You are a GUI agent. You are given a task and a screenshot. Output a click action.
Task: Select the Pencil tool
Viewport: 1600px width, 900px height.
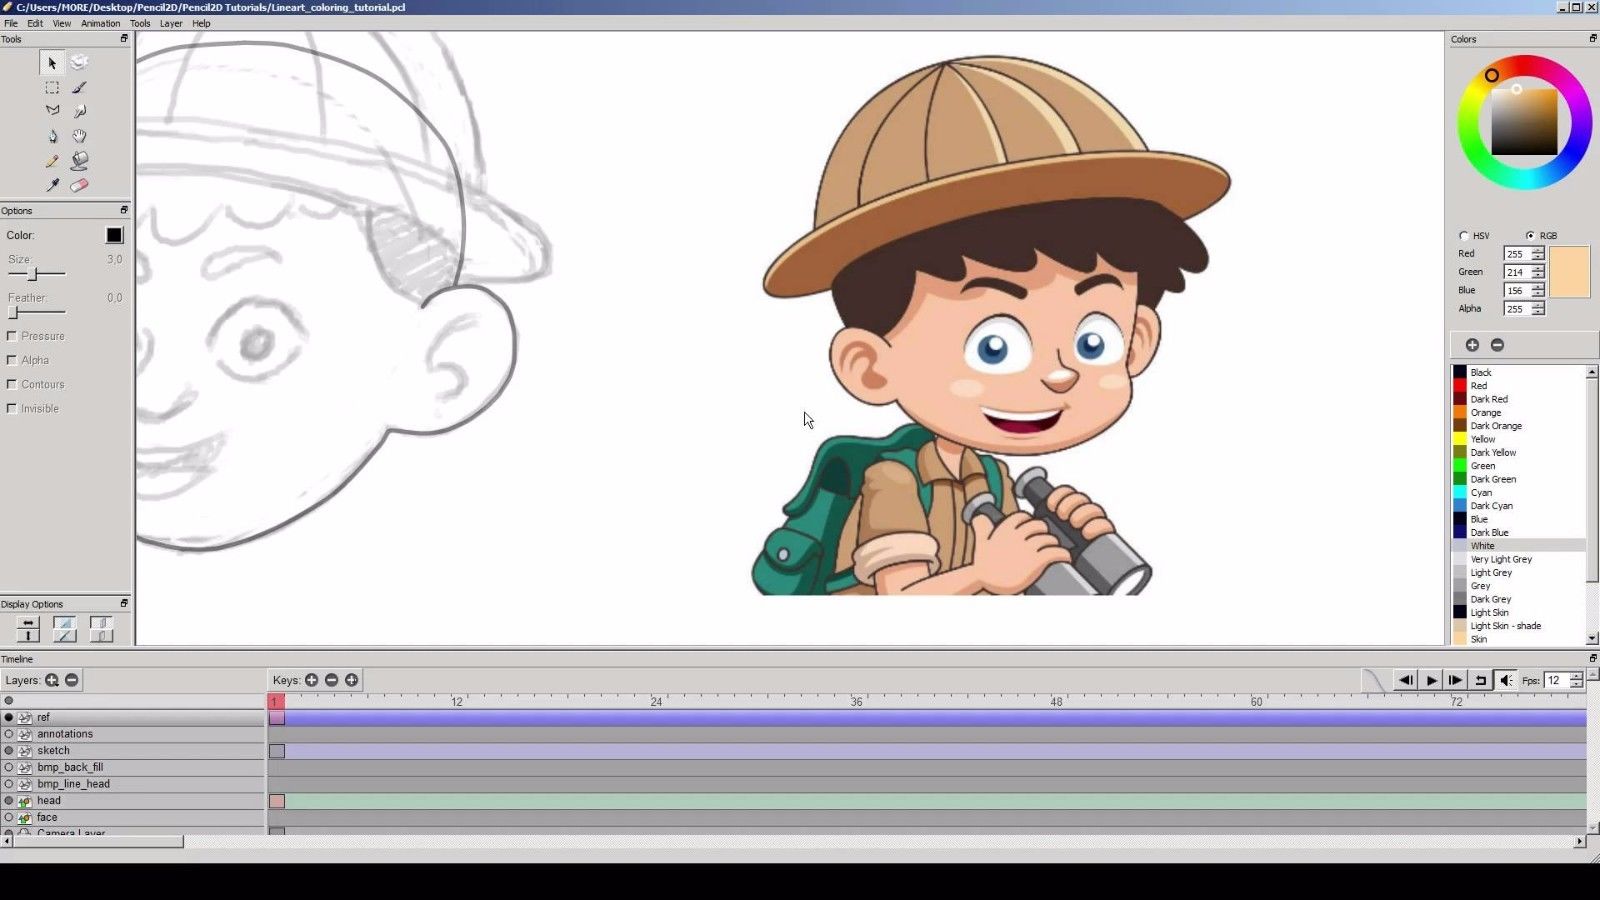click(52, 160)
